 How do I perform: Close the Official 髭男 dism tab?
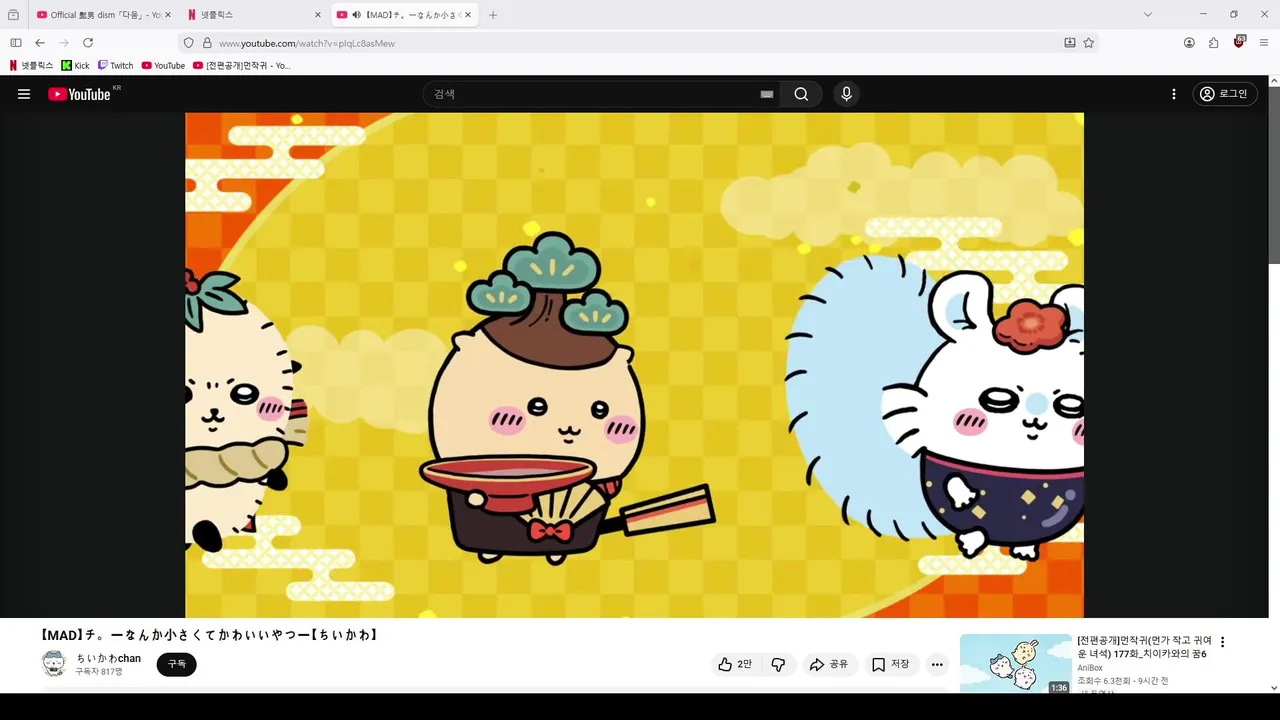click(167, 15)
